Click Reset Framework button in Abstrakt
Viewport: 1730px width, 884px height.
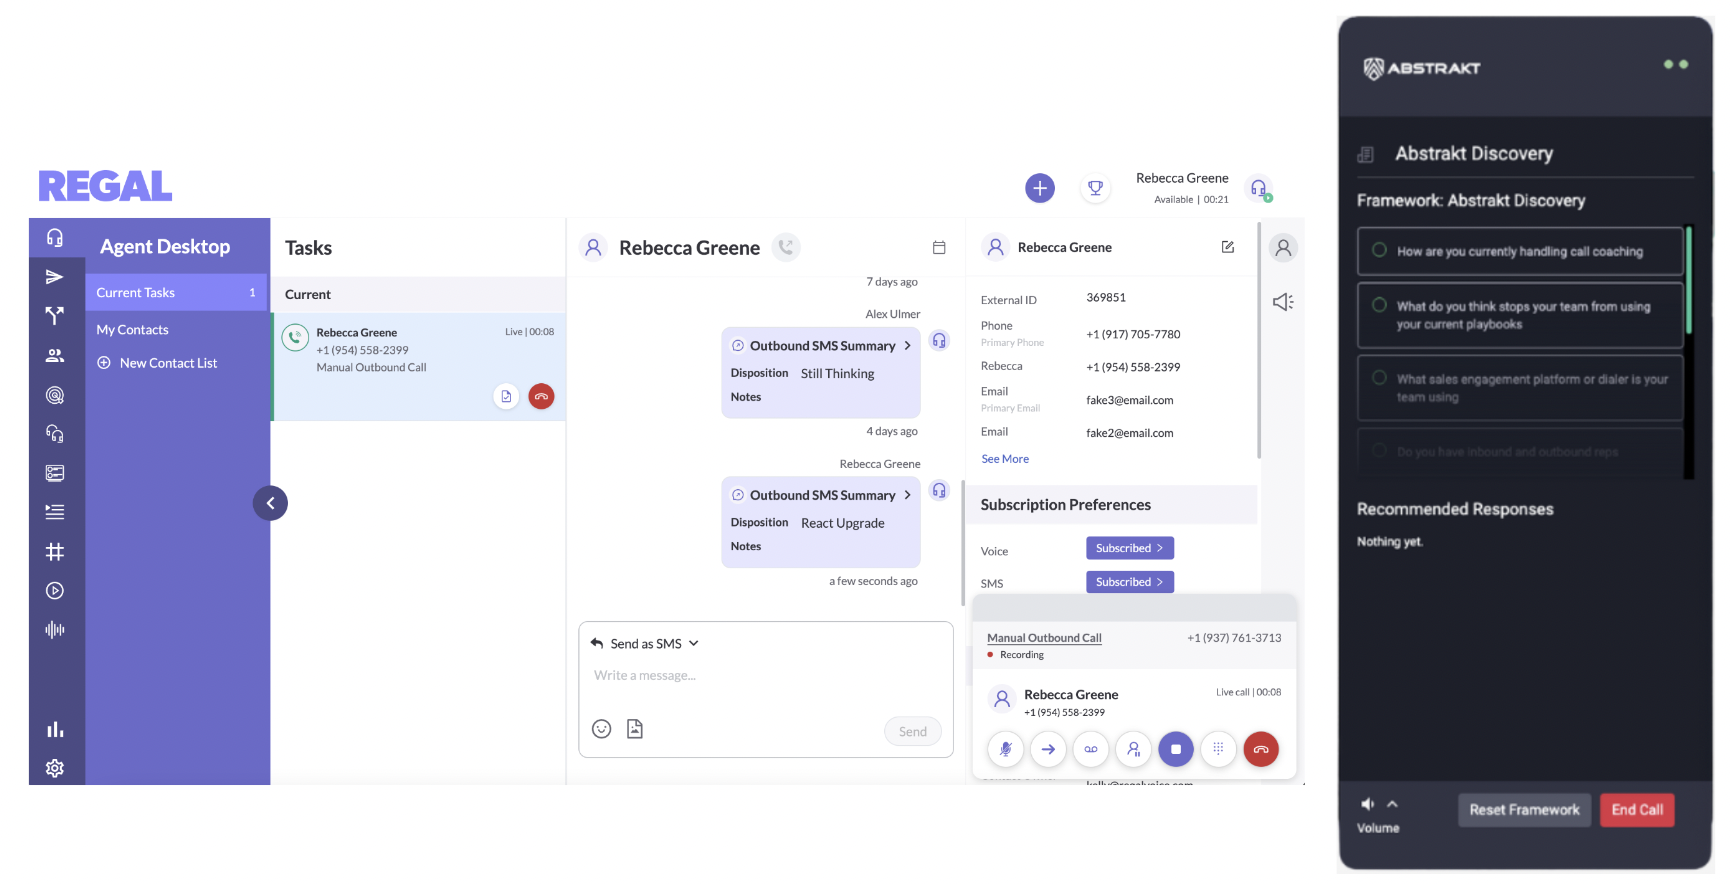1524,810
